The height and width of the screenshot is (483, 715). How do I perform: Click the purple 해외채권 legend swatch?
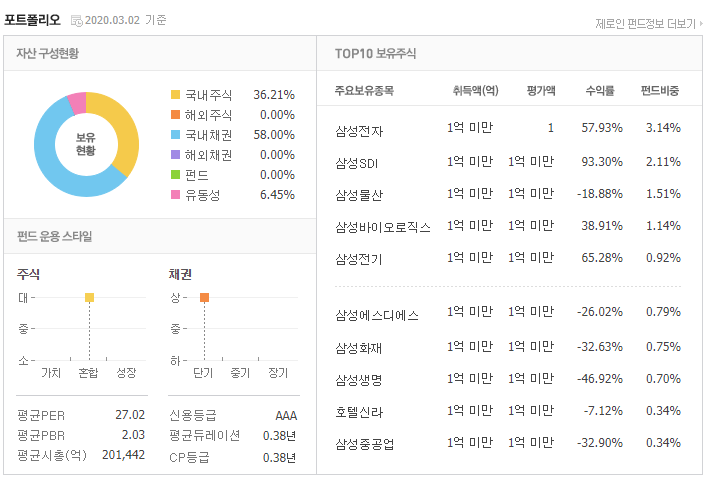coord(175,155)
